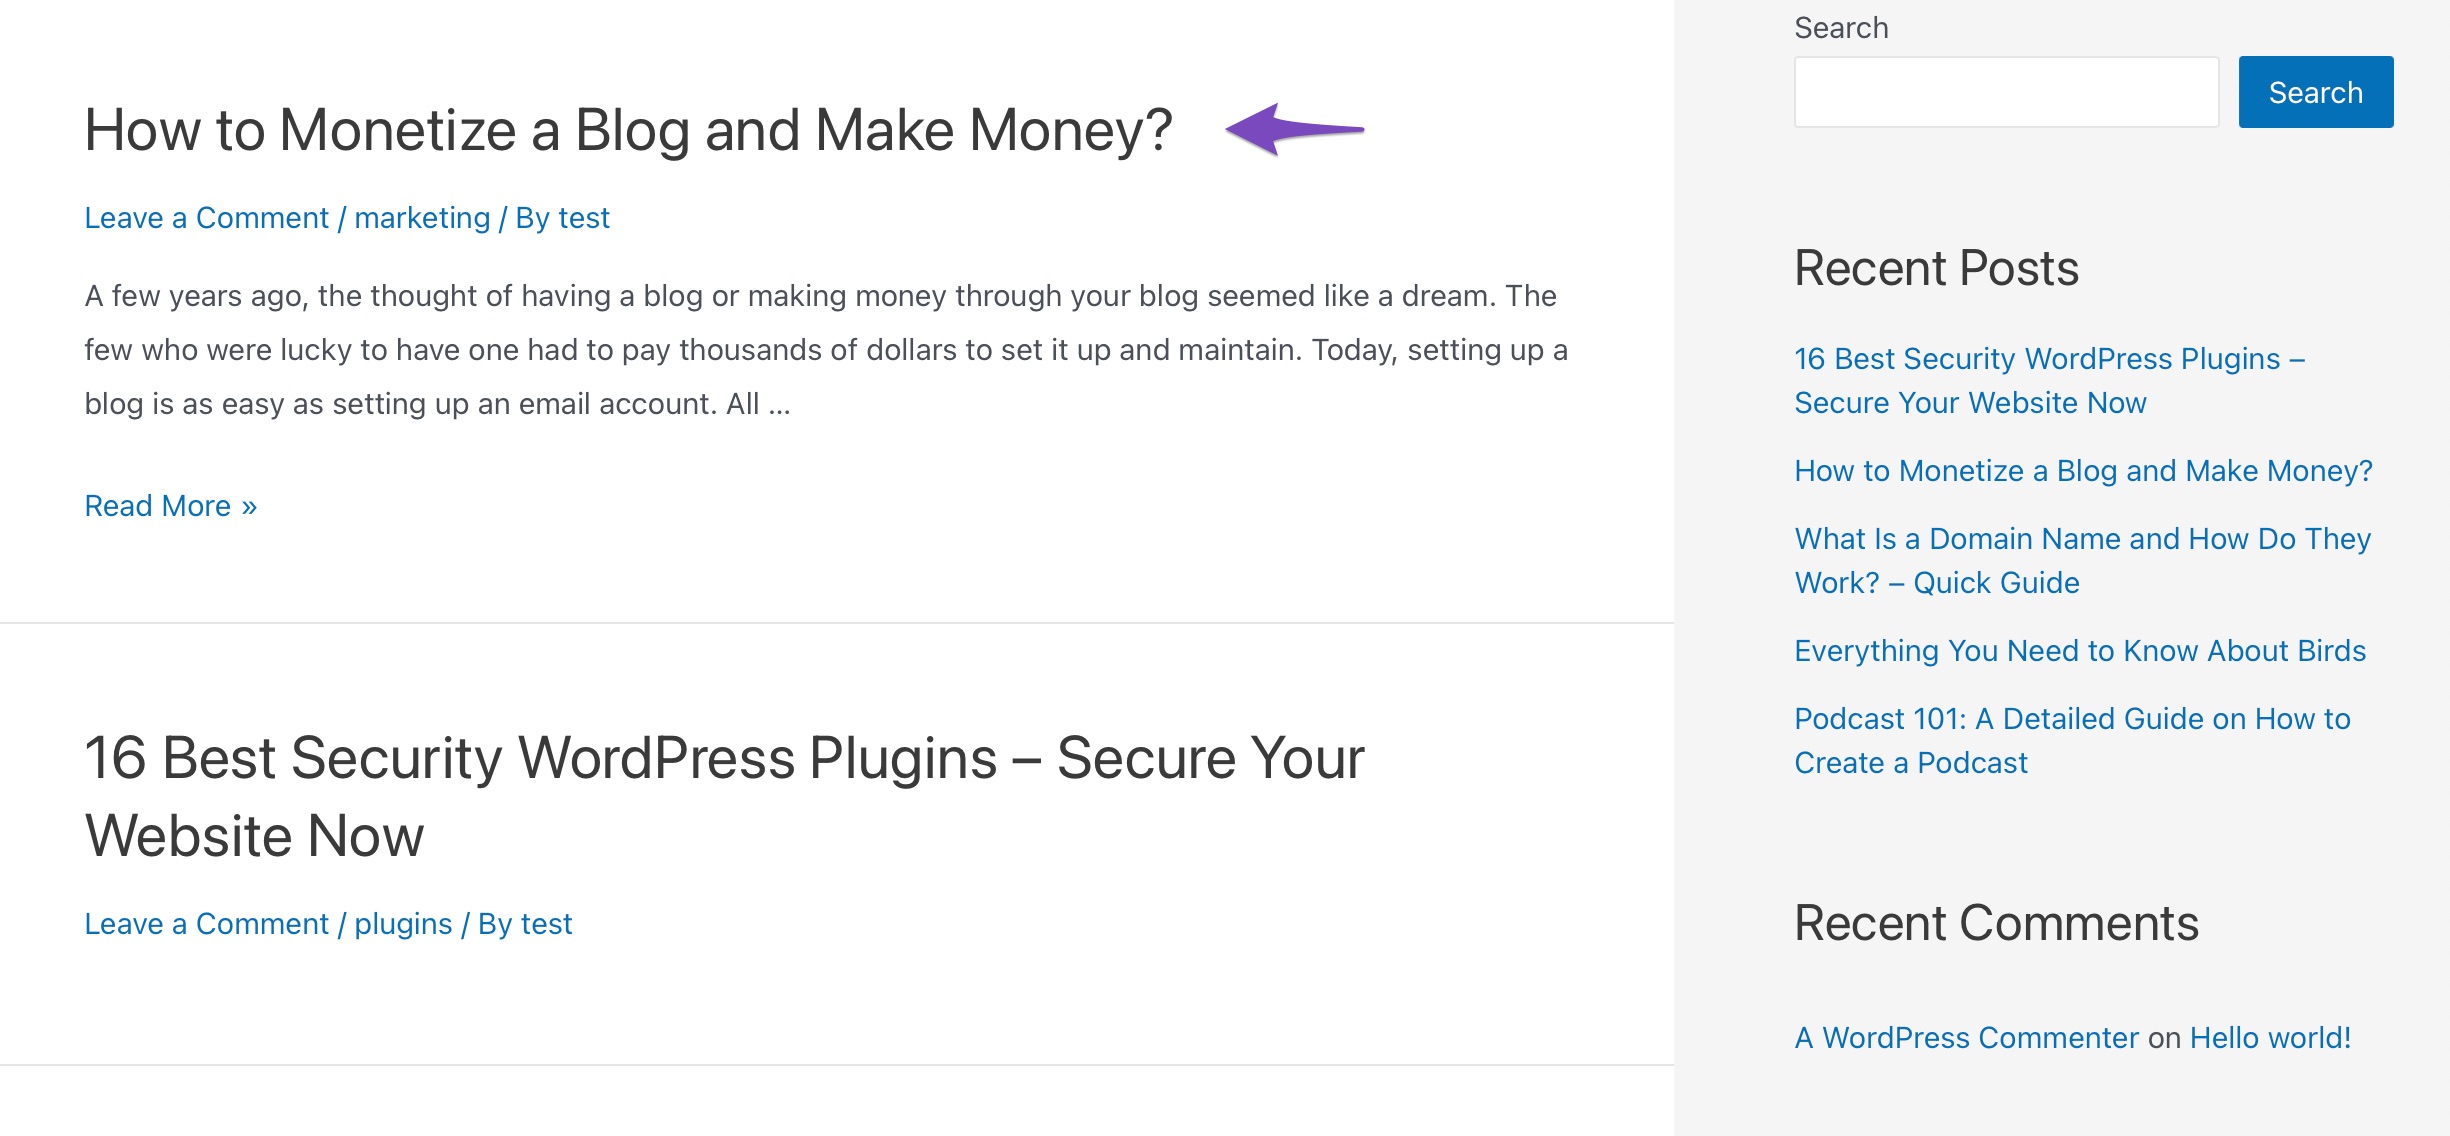2450x1136 pixels.
Task: Click the blue Search button
Action: (2315, 92)
